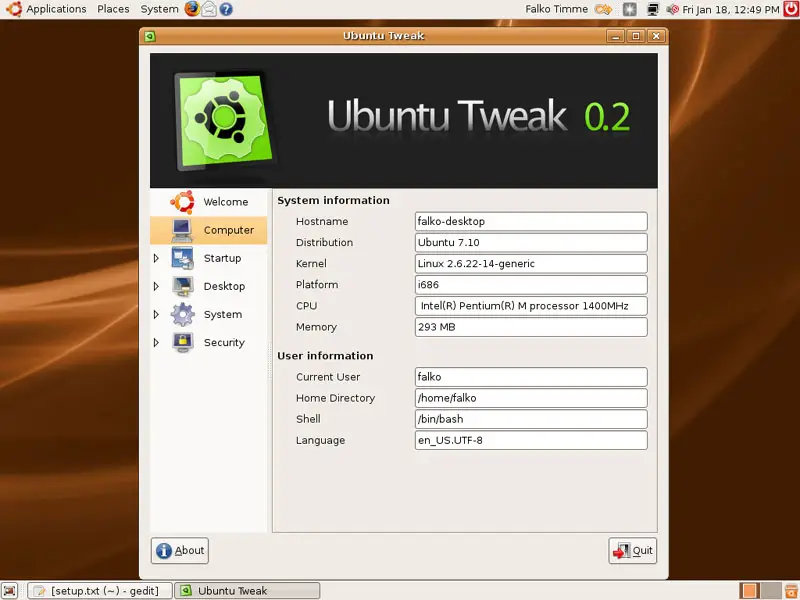Viewport: 800px width, 600px height.
Task: Click the Startup icon in sidebar
Action: (182, 258)
